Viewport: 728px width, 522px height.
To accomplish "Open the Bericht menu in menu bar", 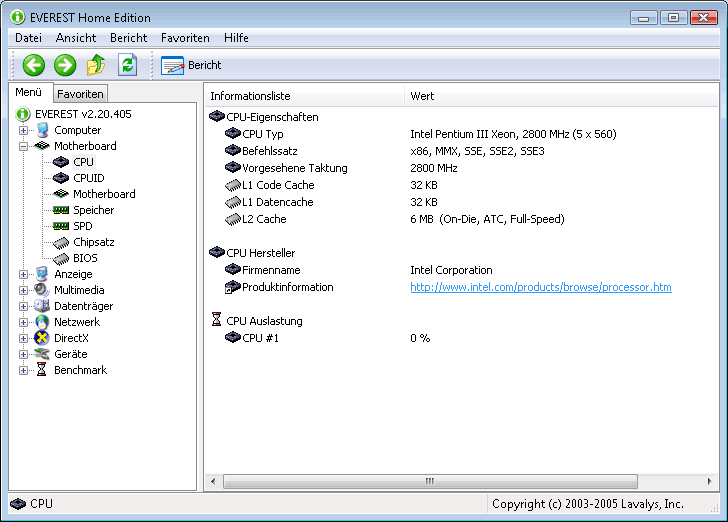I will tap(128, 38).
